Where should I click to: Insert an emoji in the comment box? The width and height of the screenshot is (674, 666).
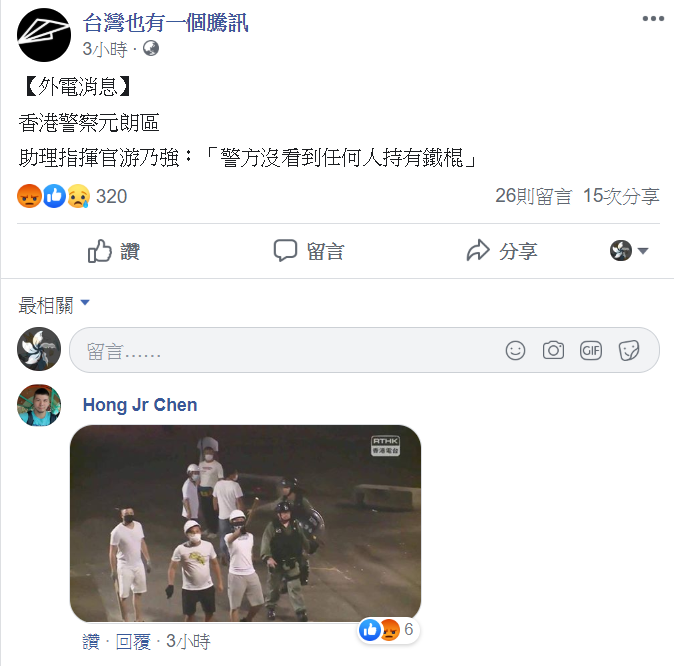tap(515, 350)
